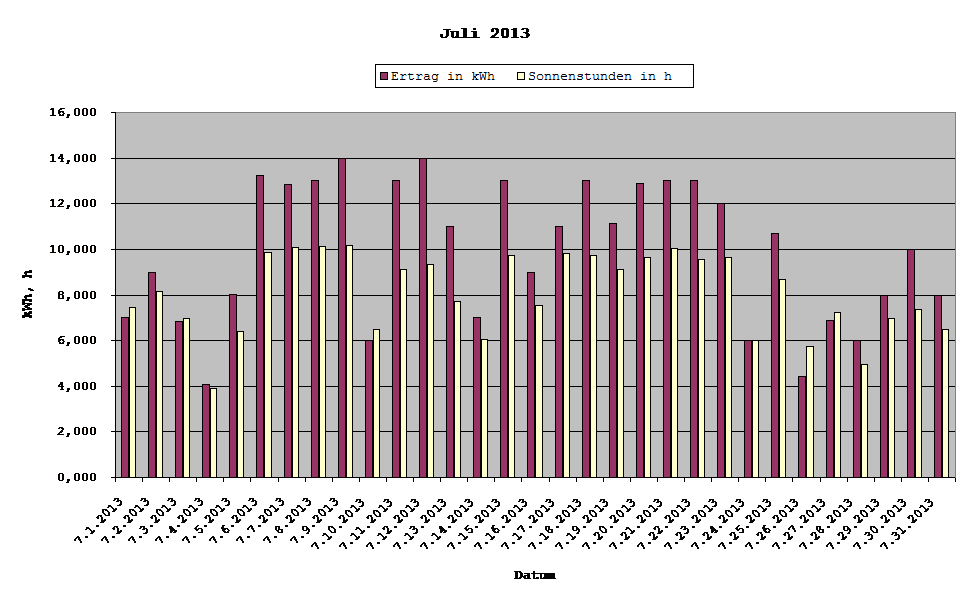Click the y-axis value "8,000"

(x=78, y=295)
